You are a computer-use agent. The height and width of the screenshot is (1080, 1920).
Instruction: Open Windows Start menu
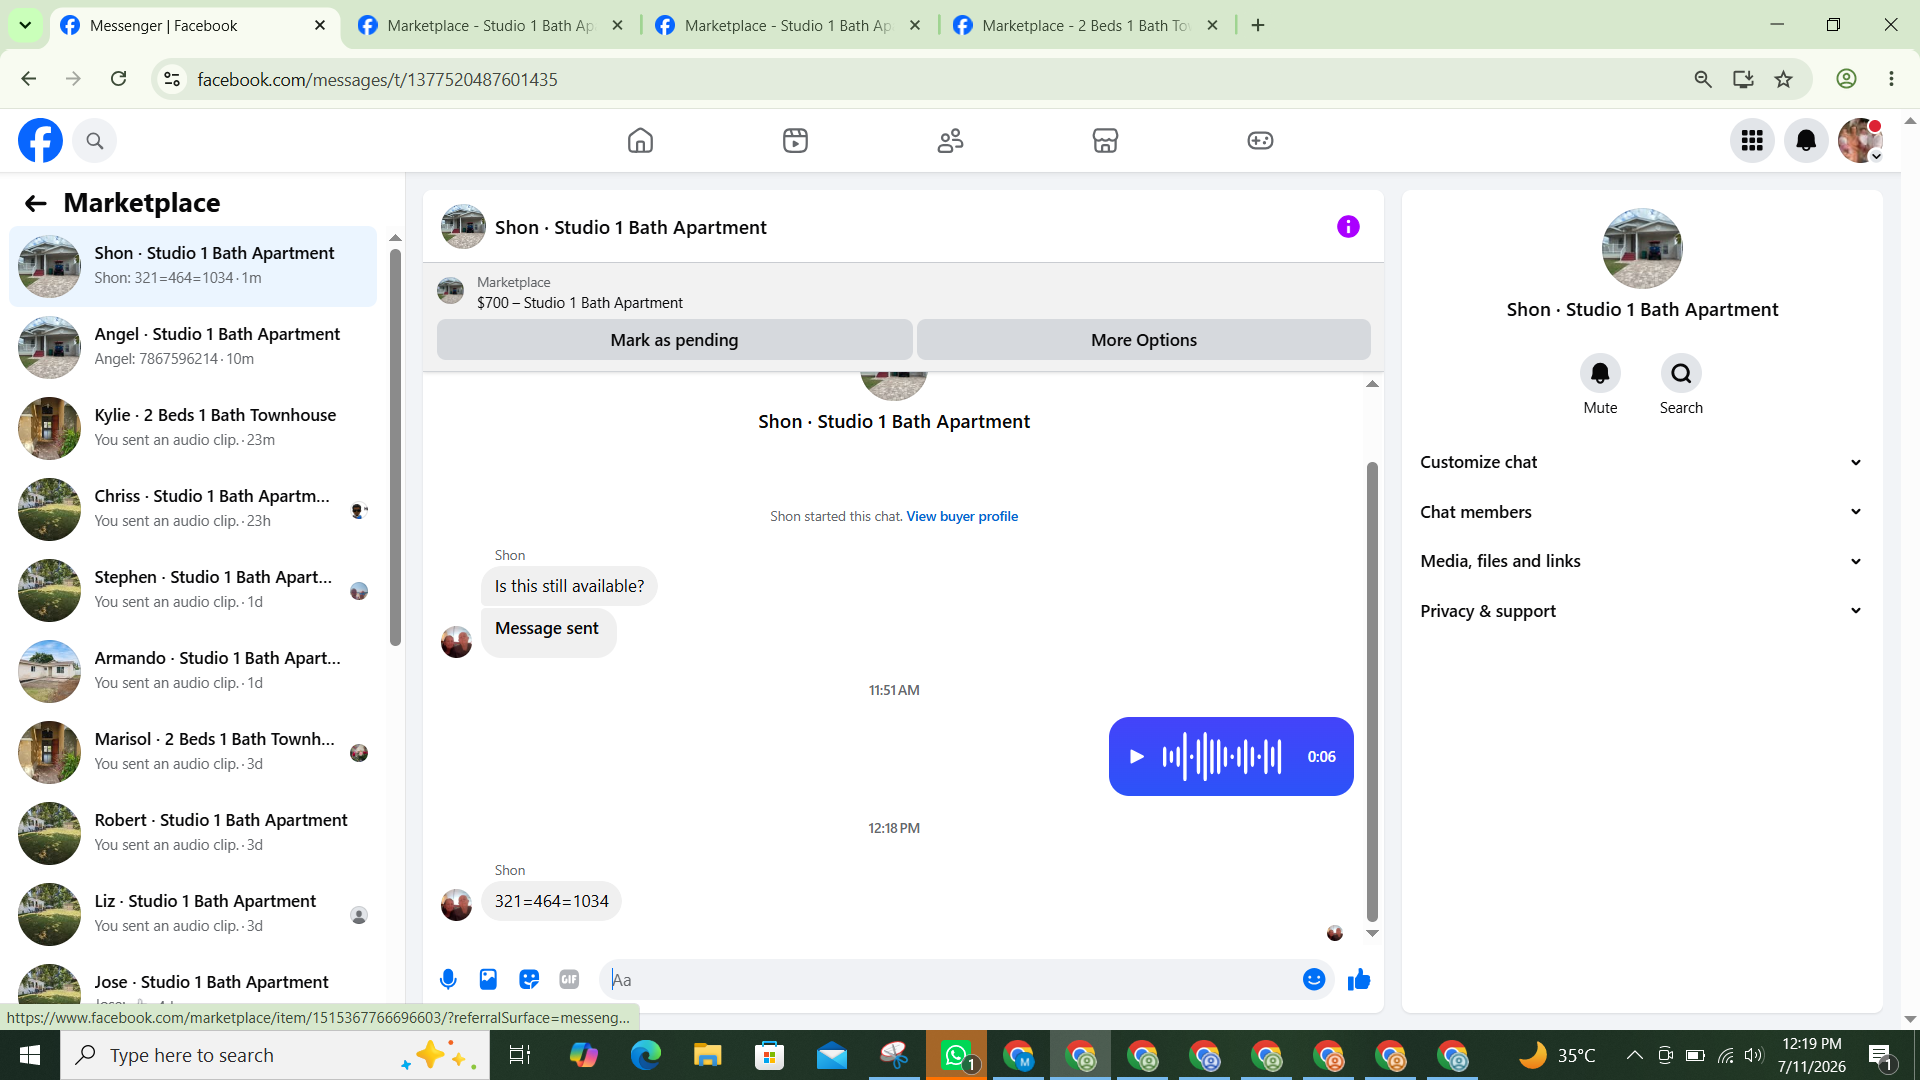(30, 1055)
